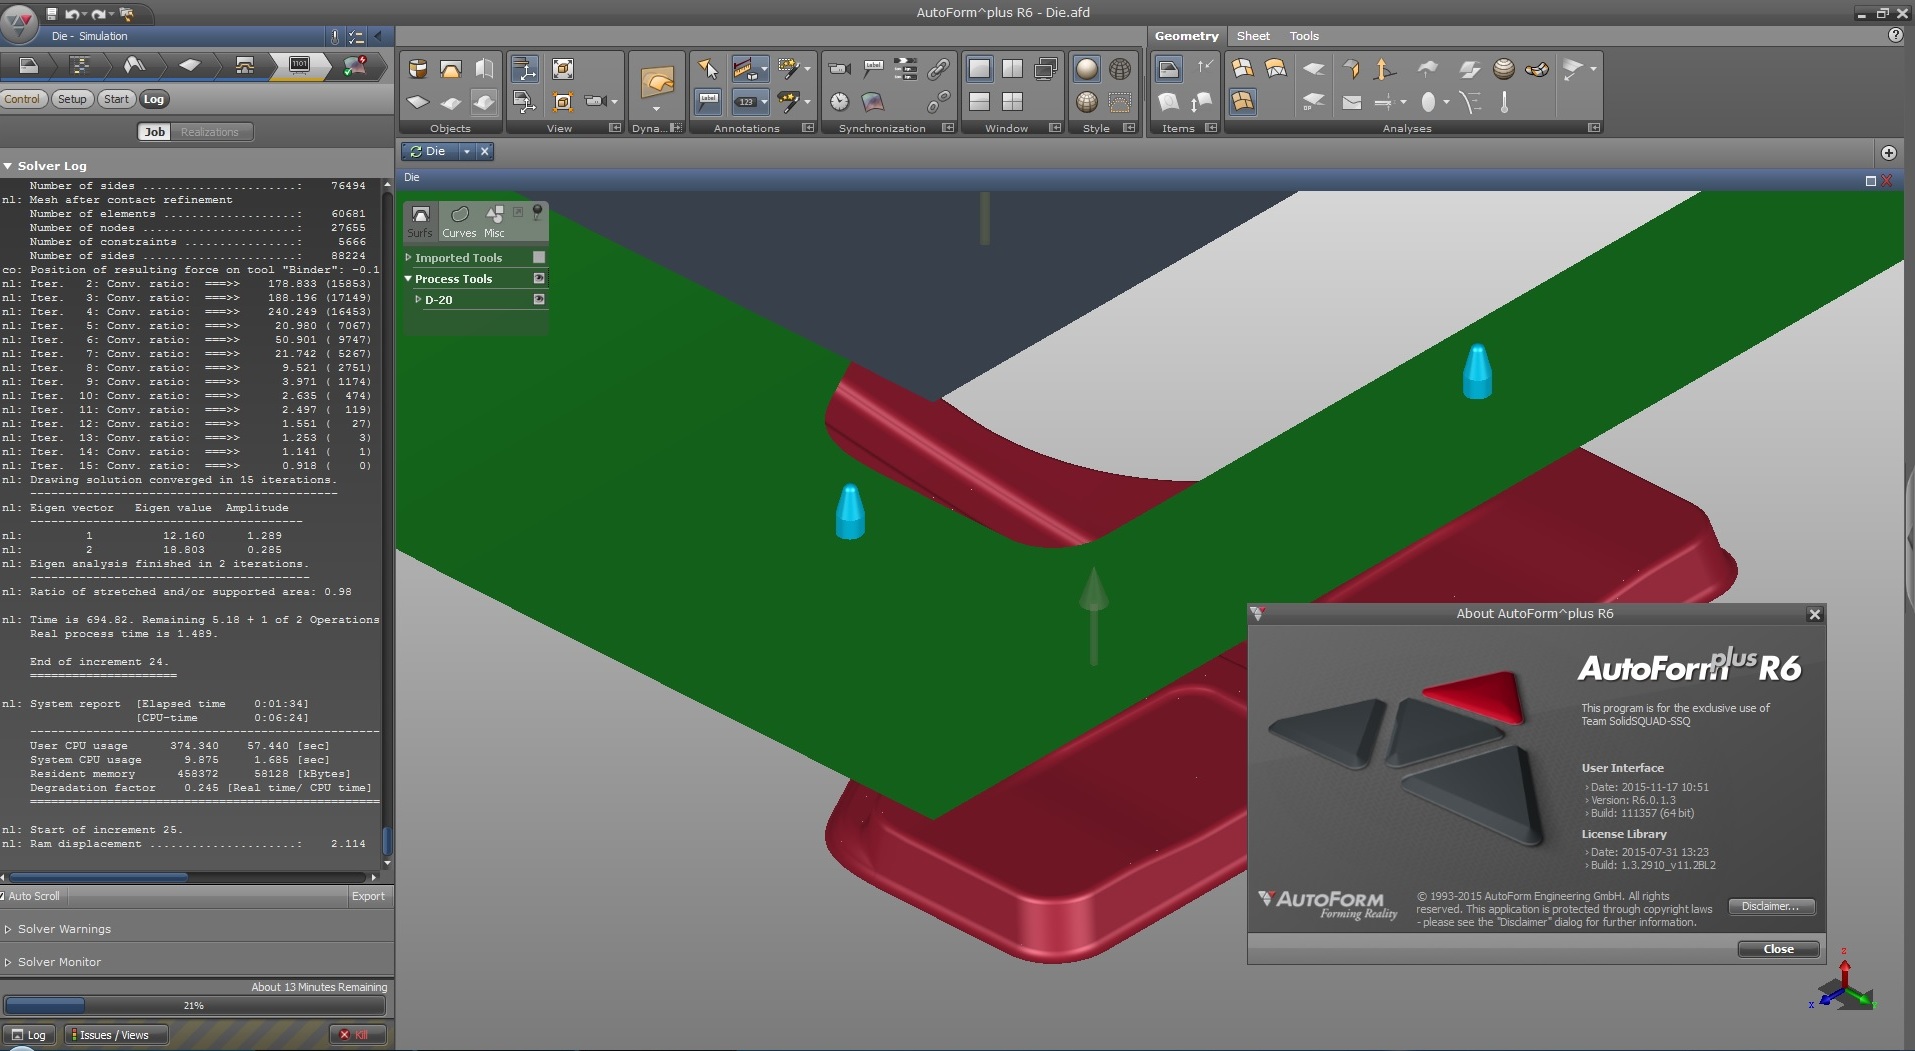Add a new view with plus icon
The height and width of the screenshot is (1051, 1915).
point(1888,153)
